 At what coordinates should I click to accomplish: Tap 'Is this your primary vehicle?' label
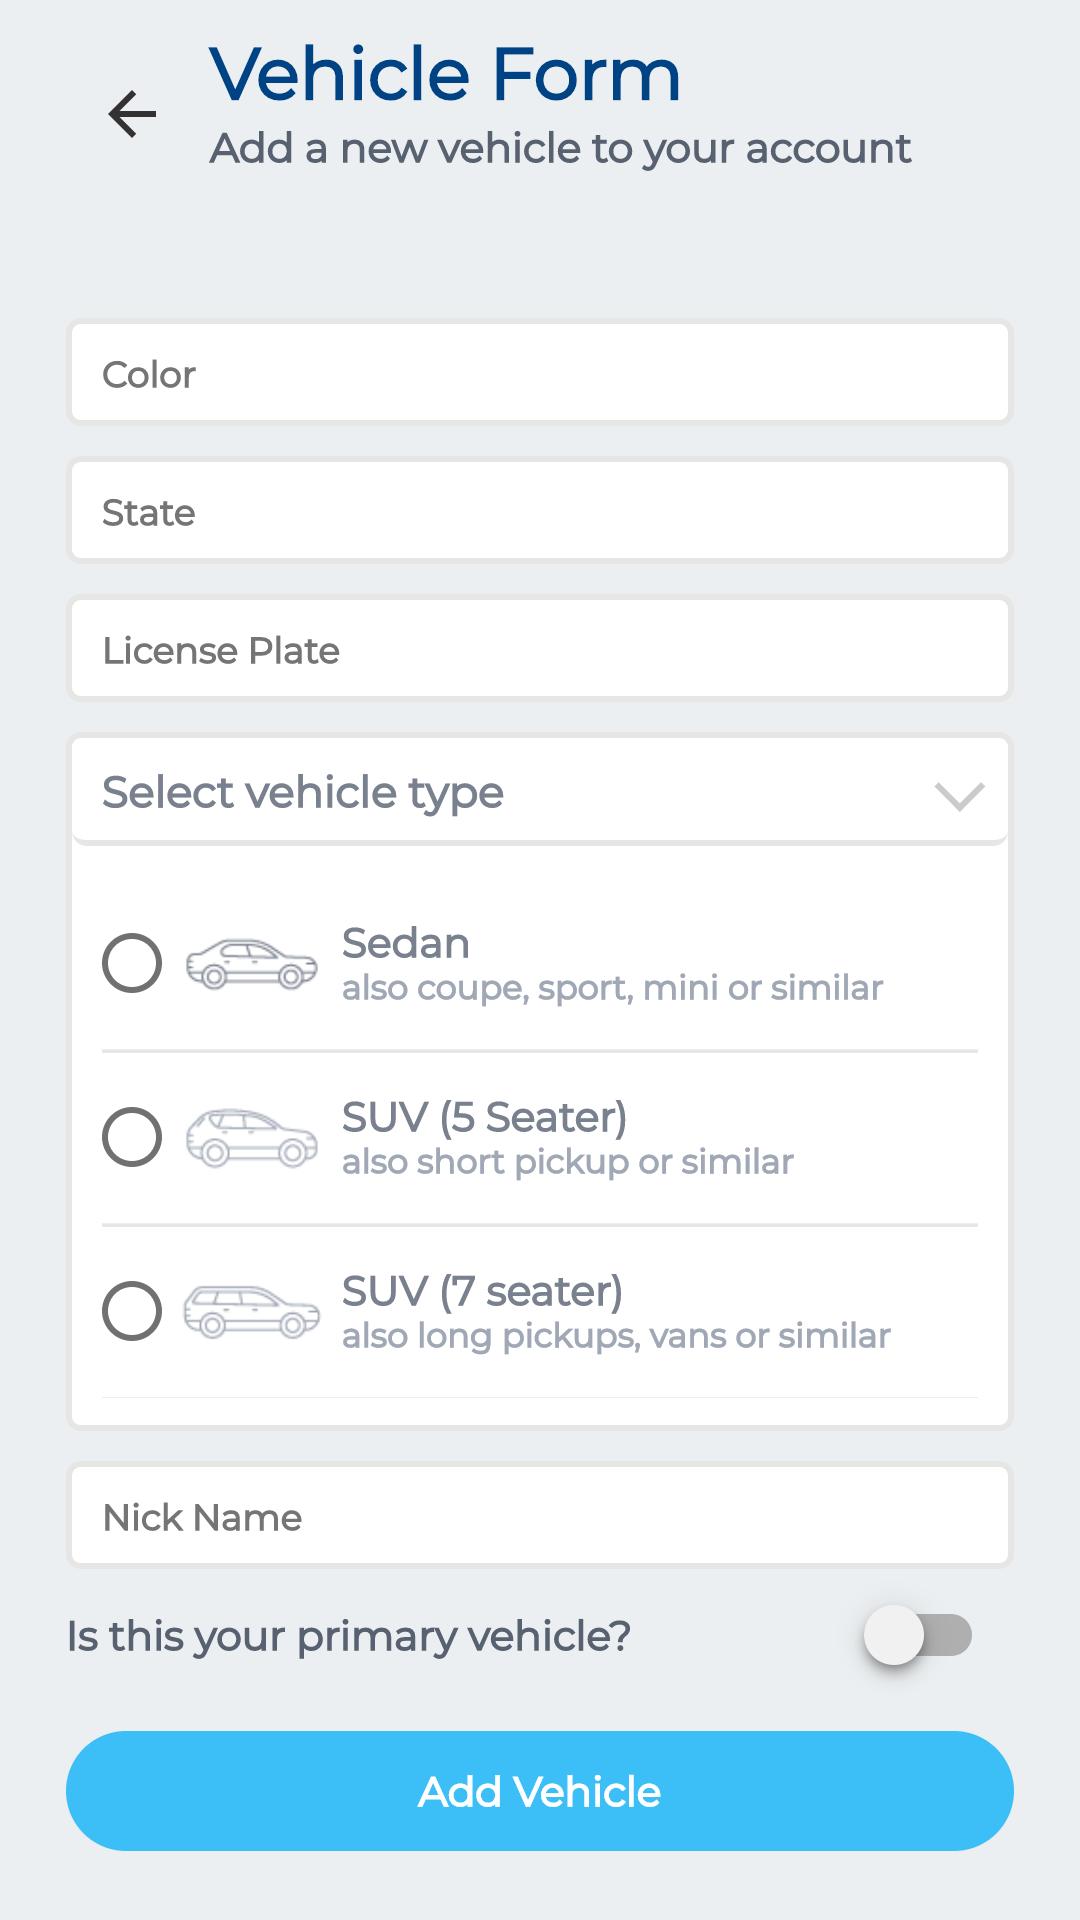pos(349,1637)
